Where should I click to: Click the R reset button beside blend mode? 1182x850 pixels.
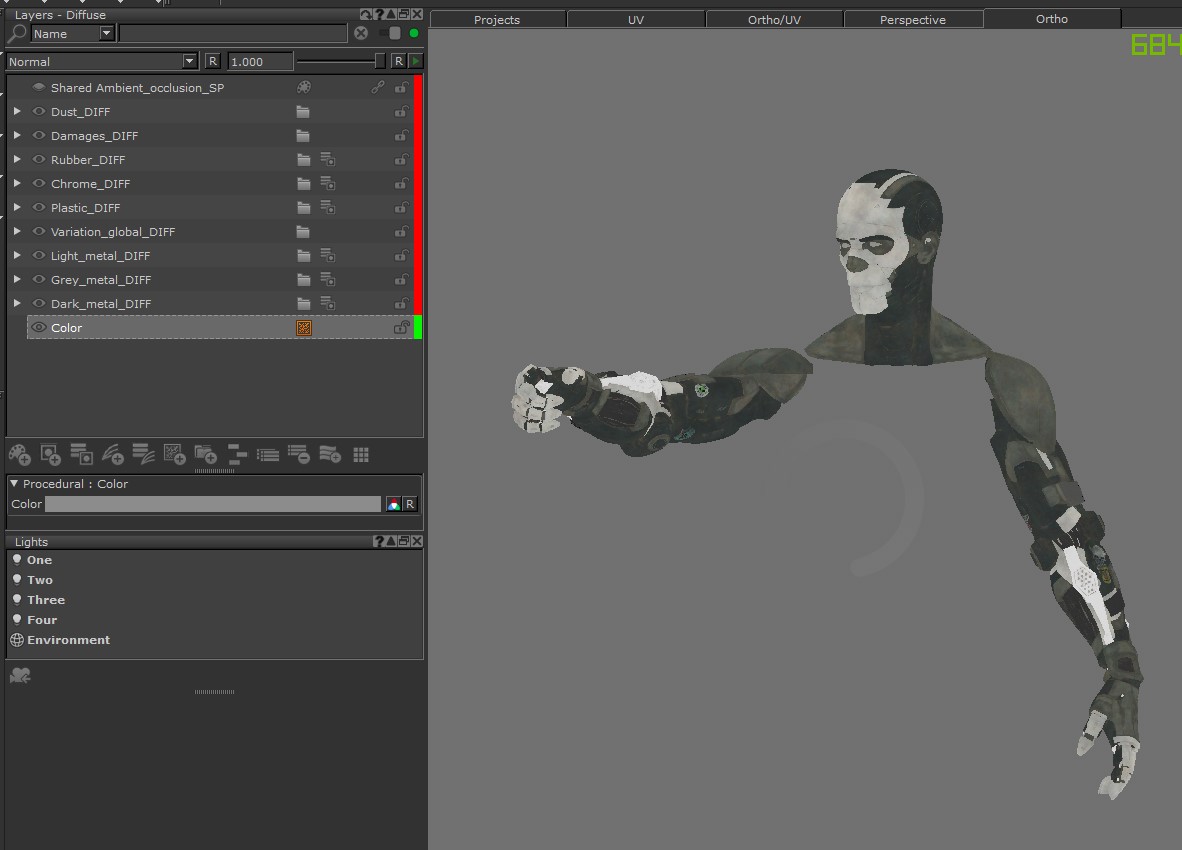[212, 62]
